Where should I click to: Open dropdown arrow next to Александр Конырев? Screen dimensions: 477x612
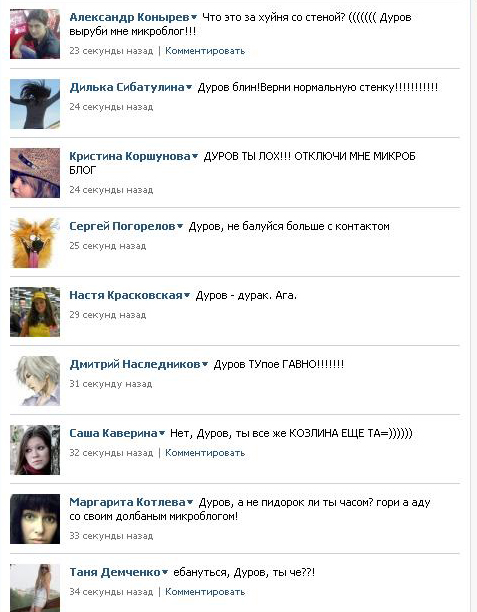click(x=194, y=18)
